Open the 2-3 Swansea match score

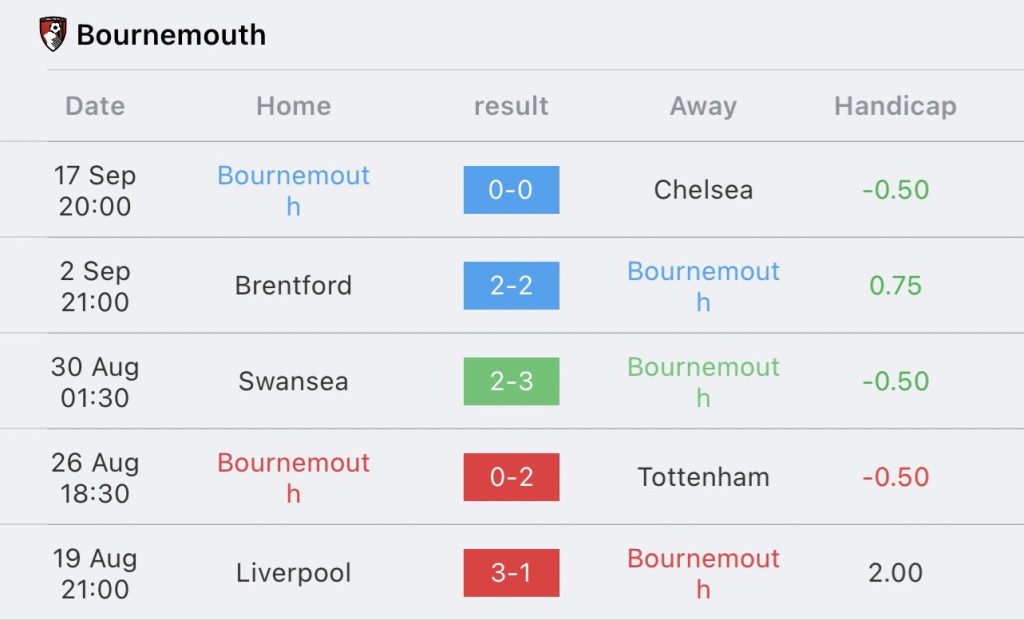pos(511,381)
